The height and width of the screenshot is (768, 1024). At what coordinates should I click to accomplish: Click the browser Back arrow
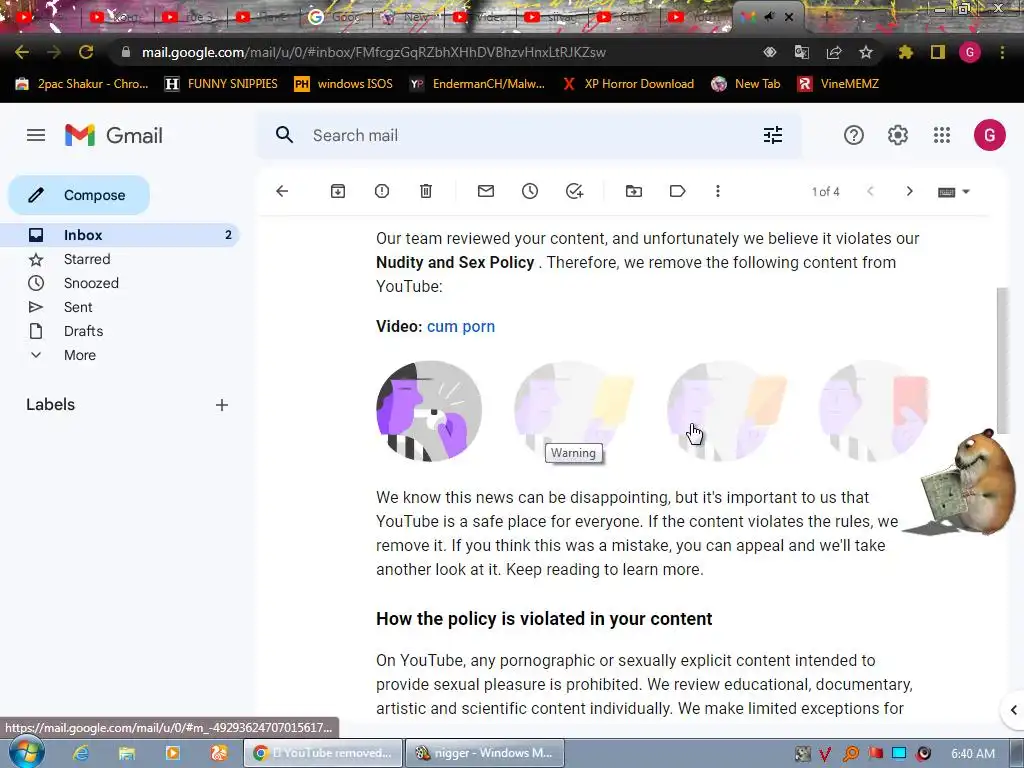pos(22,52)
